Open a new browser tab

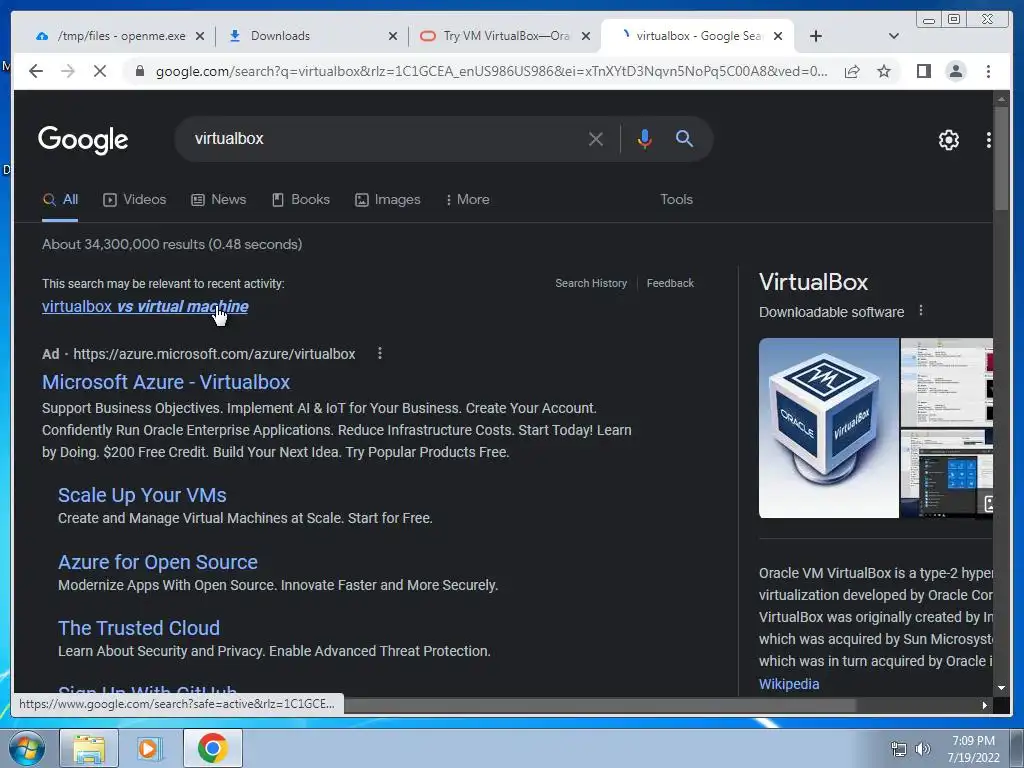(x=816, y=36)
